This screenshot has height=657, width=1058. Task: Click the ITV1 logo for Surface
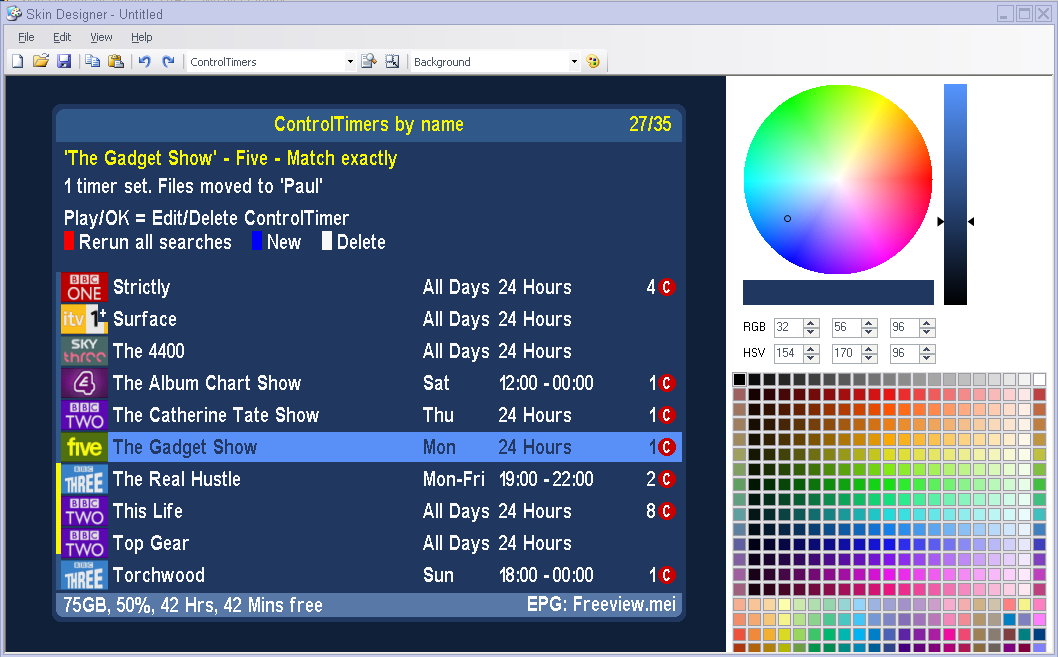tap(84, 319)
